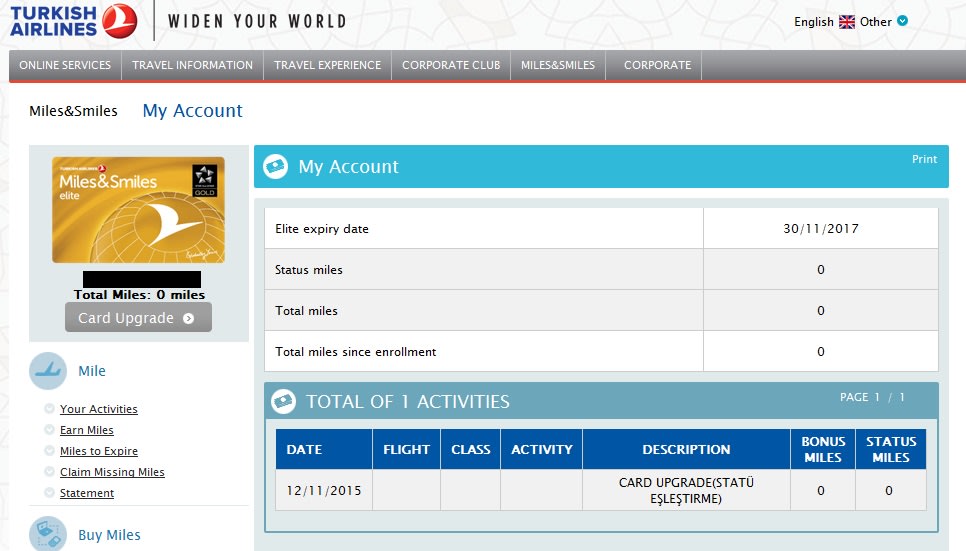The width and height of the screenshot is (966, 551).
Task: Click the Miles&Smiles elite gold card image
Action: coord(139,210)
